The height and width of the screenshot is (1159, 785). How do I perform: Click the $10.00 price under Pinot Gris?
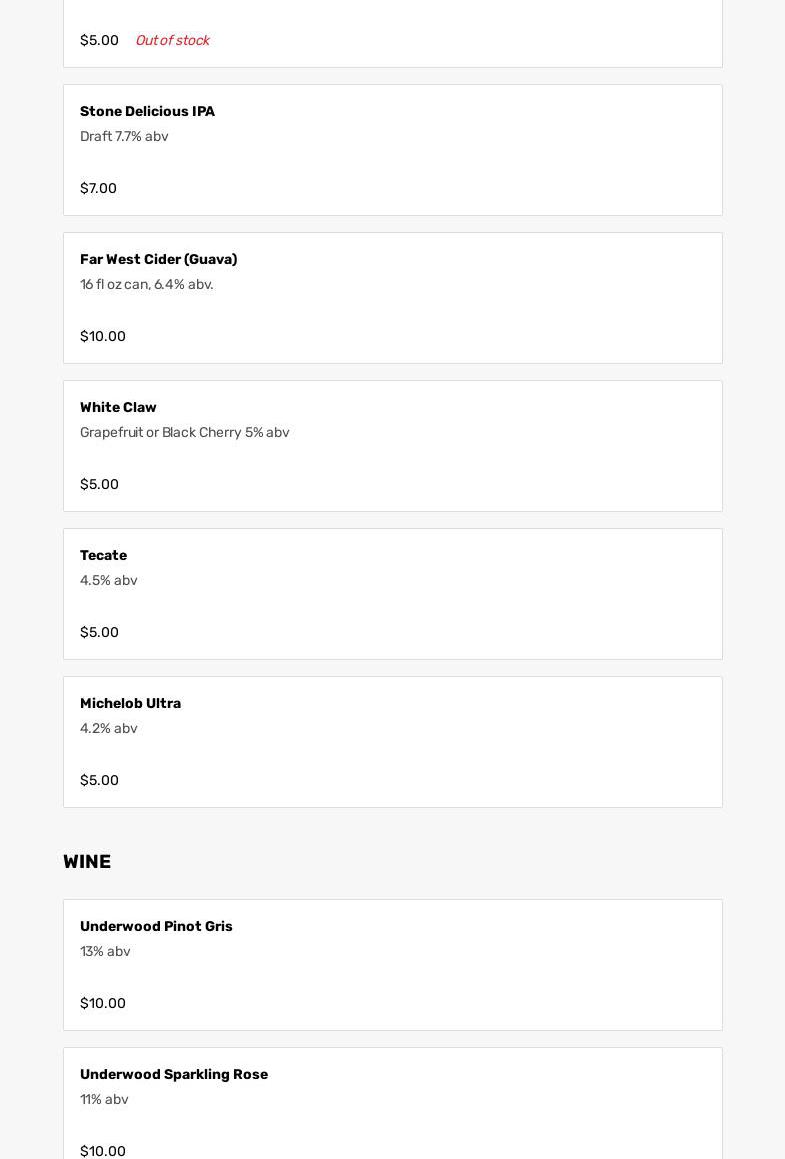click(x=103, y=1003)
